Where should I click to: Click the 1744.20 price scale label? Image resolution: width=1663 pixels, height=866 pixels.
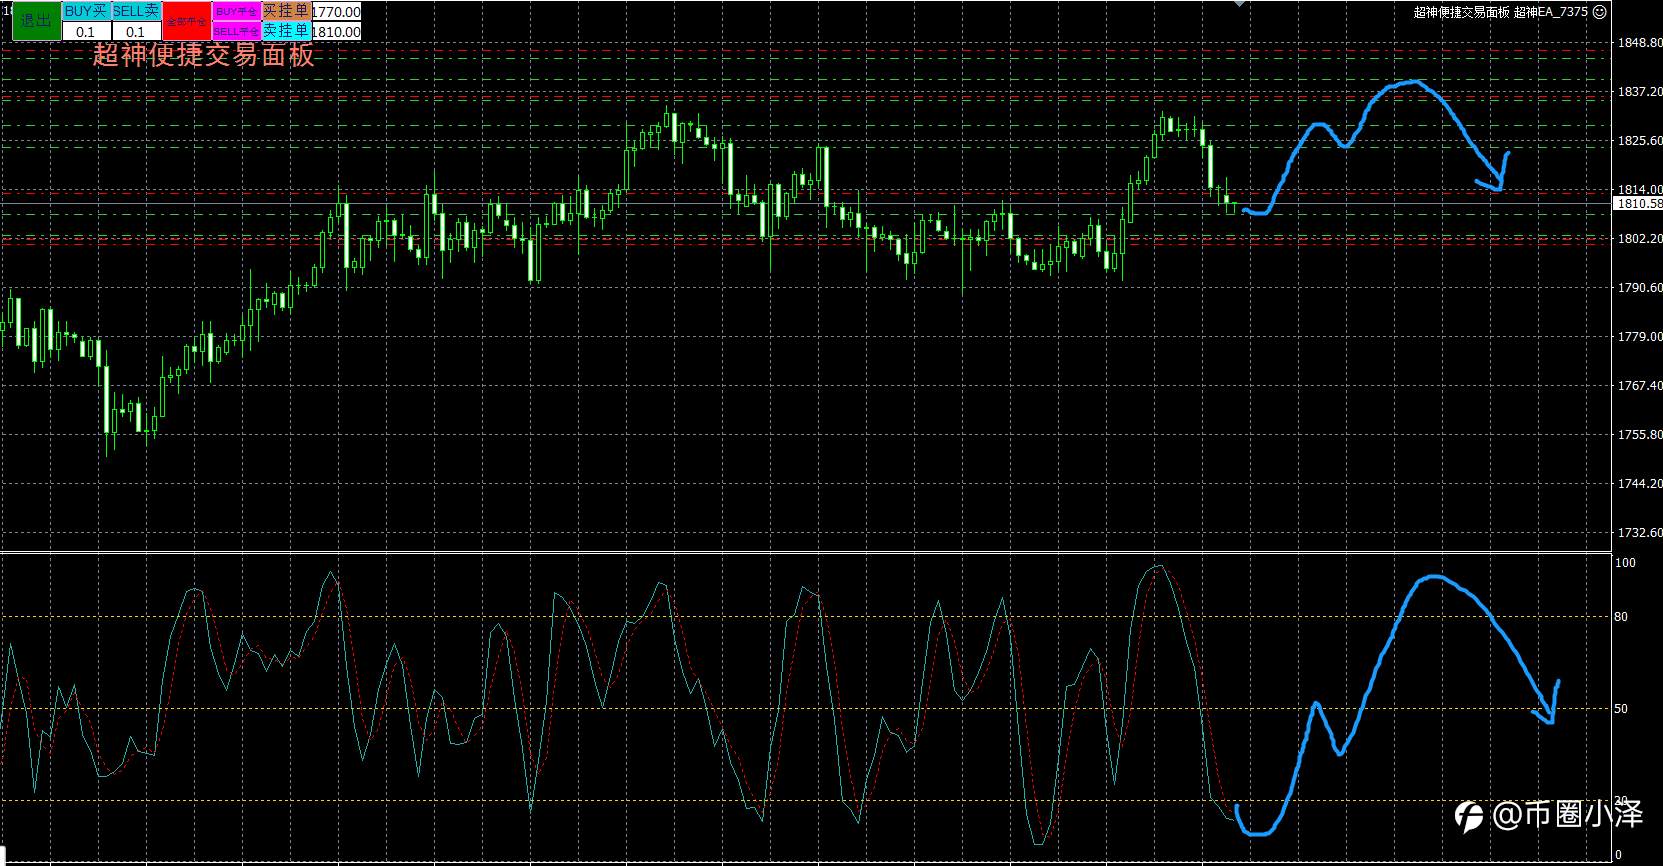coord(1641,484)
